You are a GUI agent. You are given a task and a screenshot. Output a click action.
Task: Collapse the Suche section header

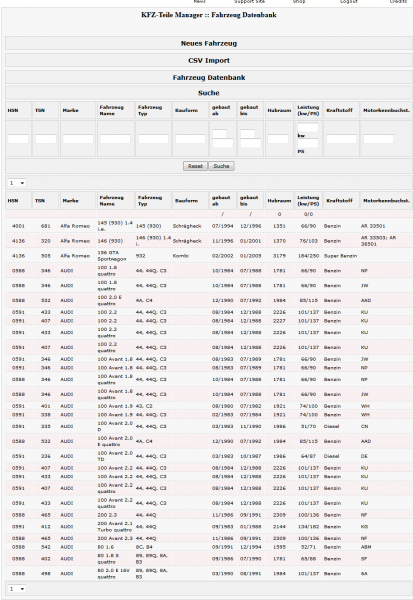tap(209, 93)
